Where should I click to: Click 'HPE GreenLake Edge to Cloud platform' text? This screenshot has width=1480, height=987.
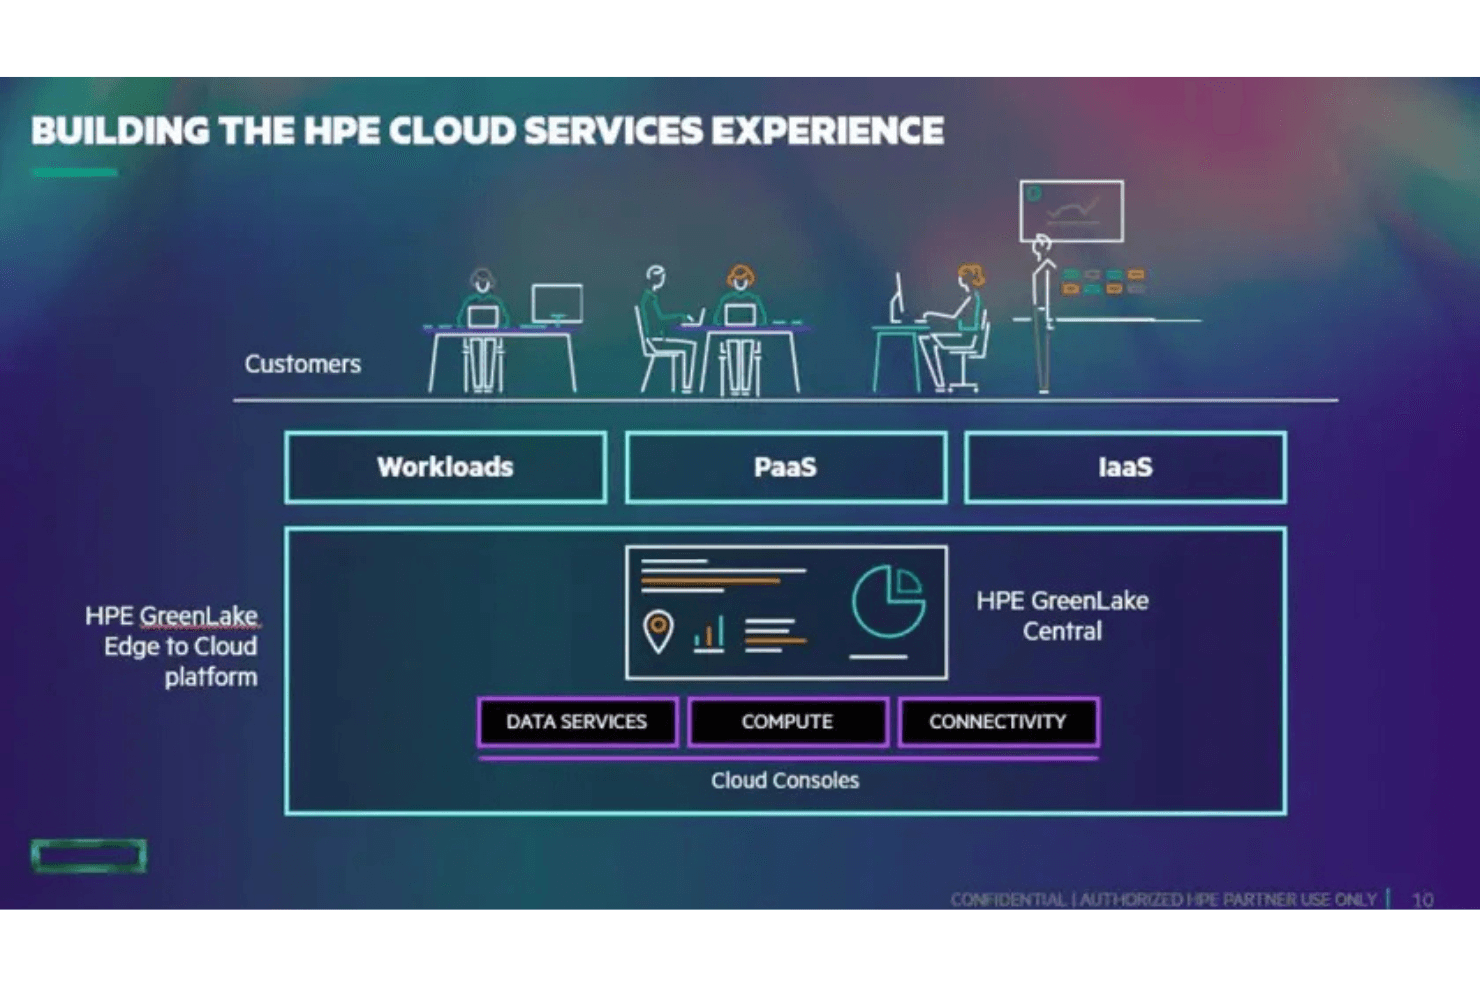click(x=171, y=646)
